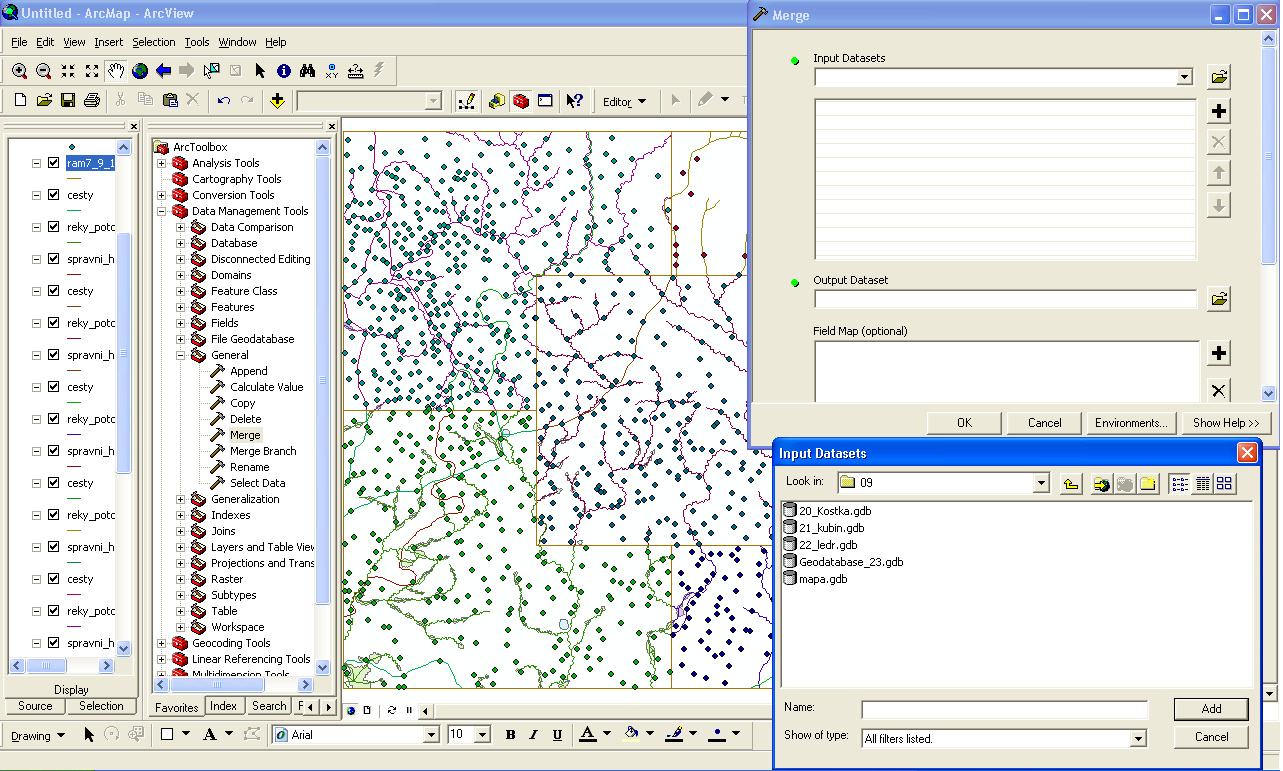Open the Arial font name dropdown
1283x771 pixels.
pos(432,735)
